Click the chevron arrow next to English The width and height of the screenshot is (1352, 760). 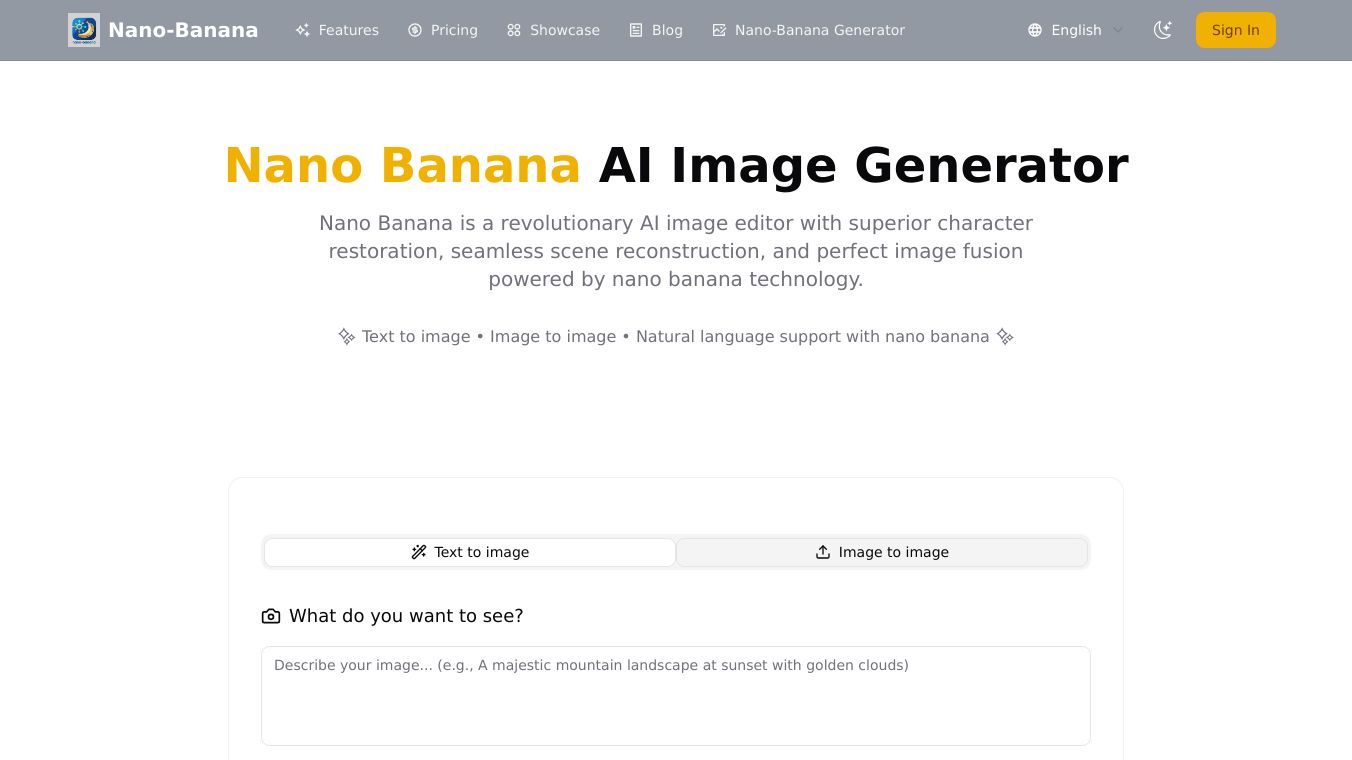click(1118, 30)
